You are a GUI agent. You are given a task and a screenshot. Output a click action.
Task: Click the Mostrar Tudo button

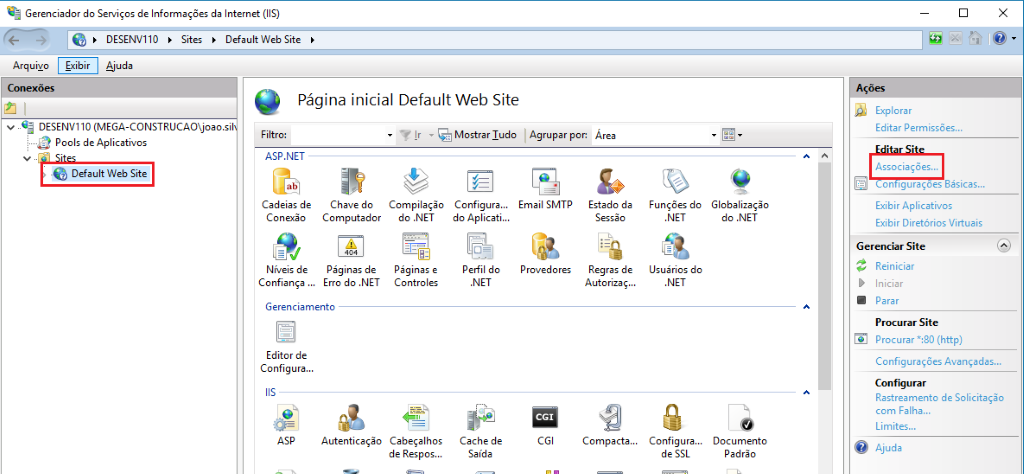click(x=478, y=134)
